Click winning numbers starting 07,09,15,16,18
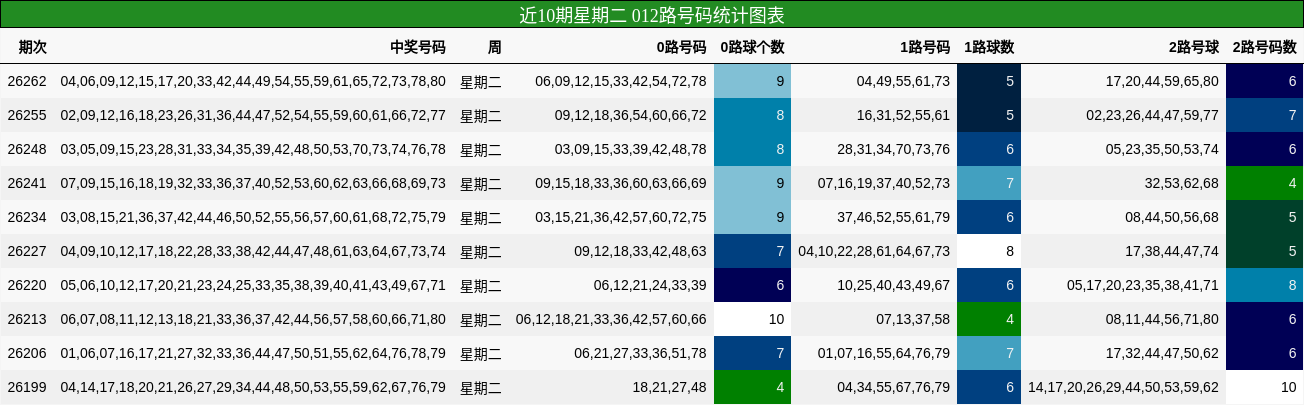Image resolution: width=1304 pixels, height=405 pixels. click(x=253, y=183)
